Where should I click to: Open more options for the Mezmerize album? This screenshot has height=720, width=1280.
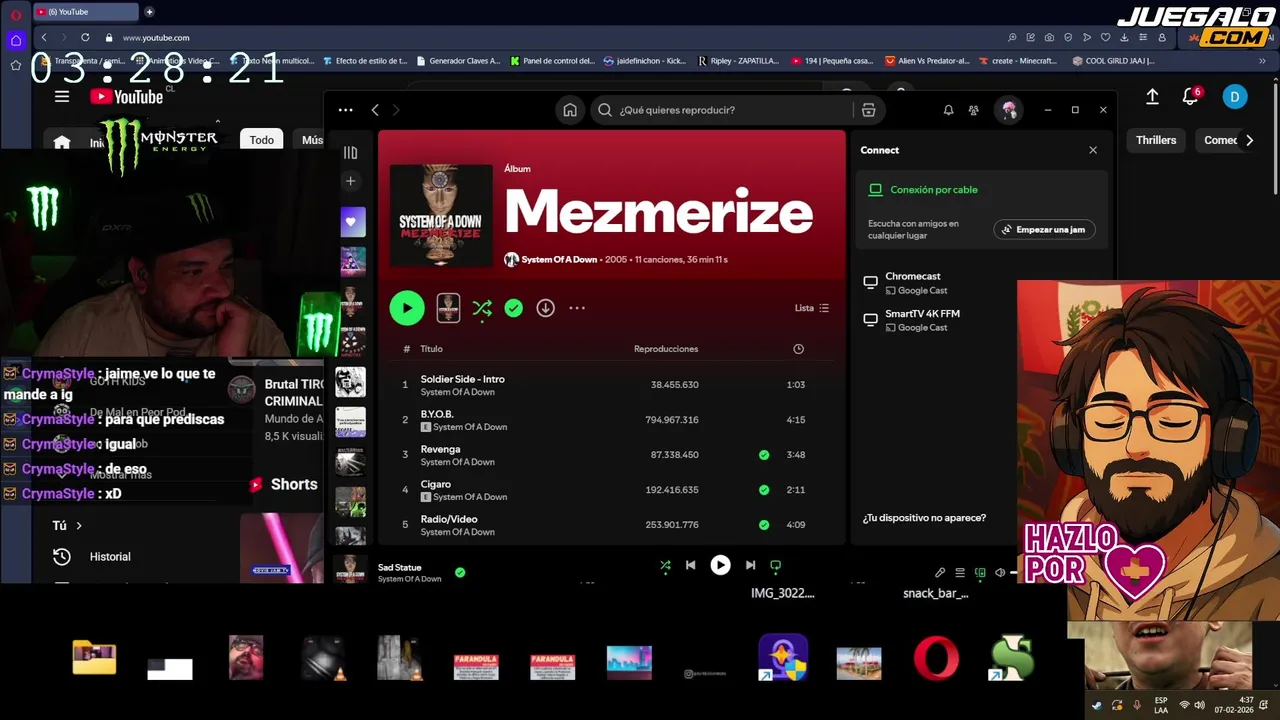tap(577, 308)
